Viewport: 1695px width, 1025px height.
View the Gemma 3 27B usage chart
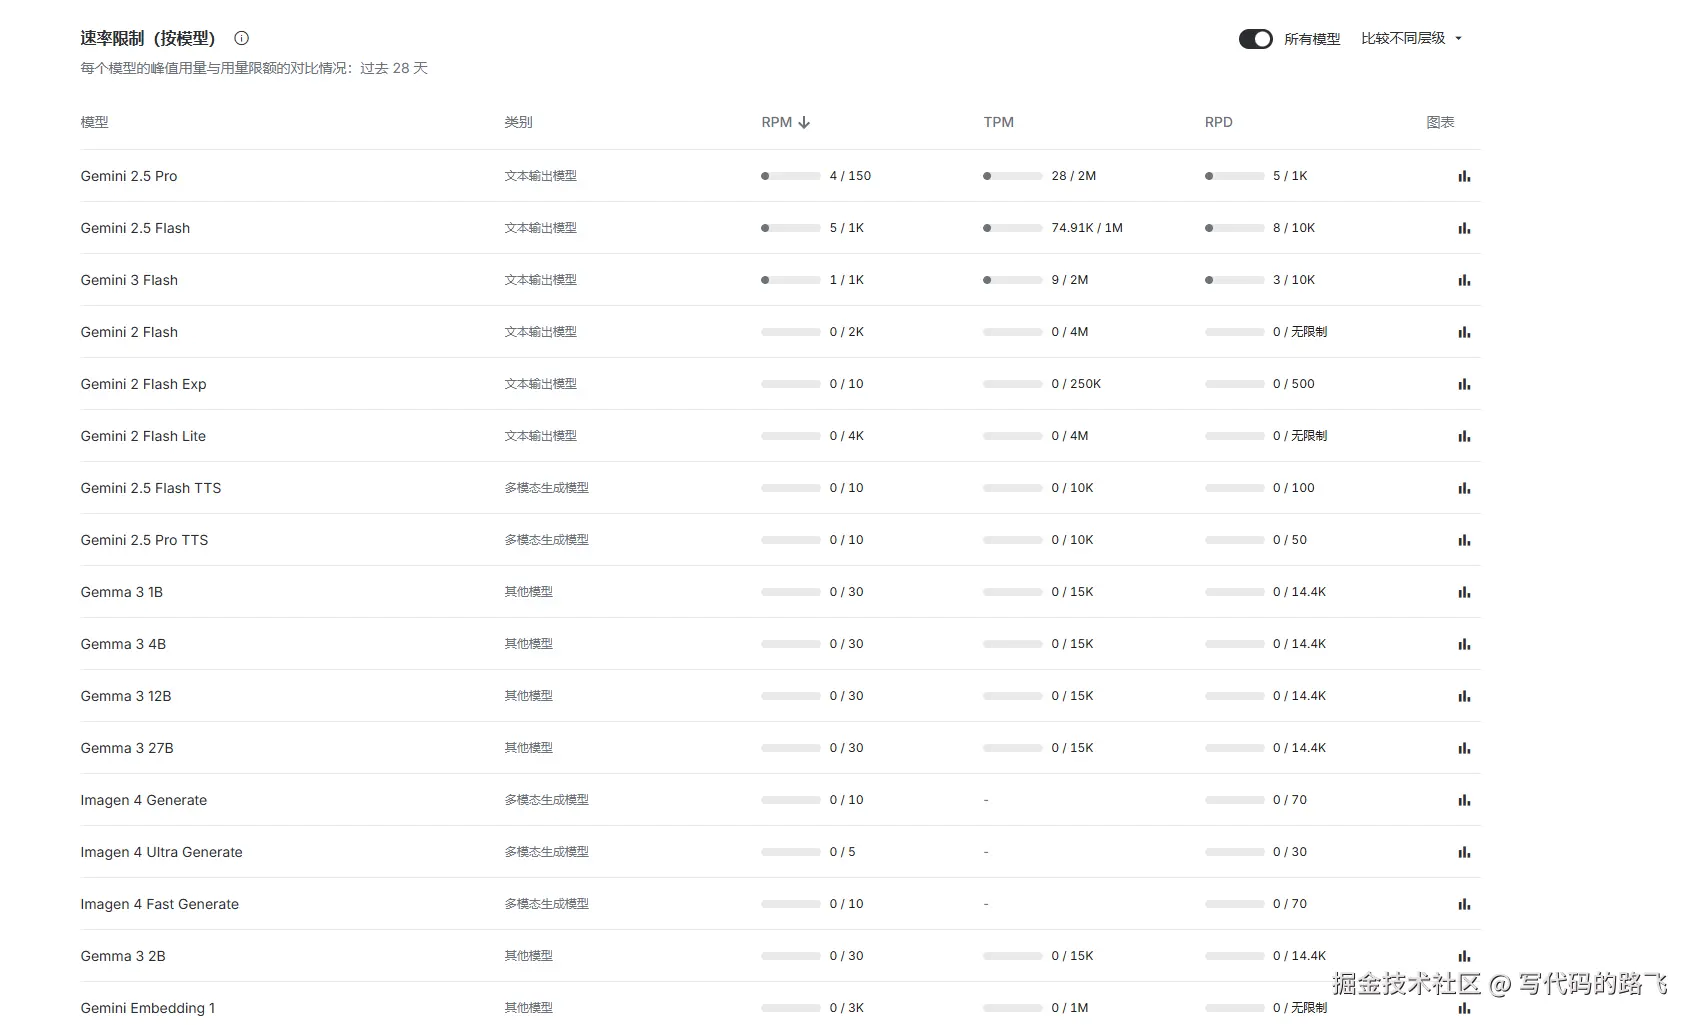coord(1464,748)
